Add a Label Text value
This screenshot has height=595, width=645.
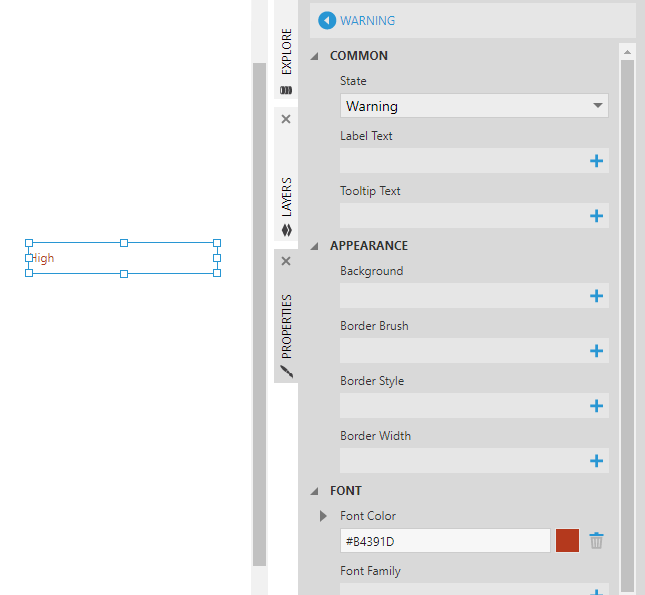[x=596, y=161]
